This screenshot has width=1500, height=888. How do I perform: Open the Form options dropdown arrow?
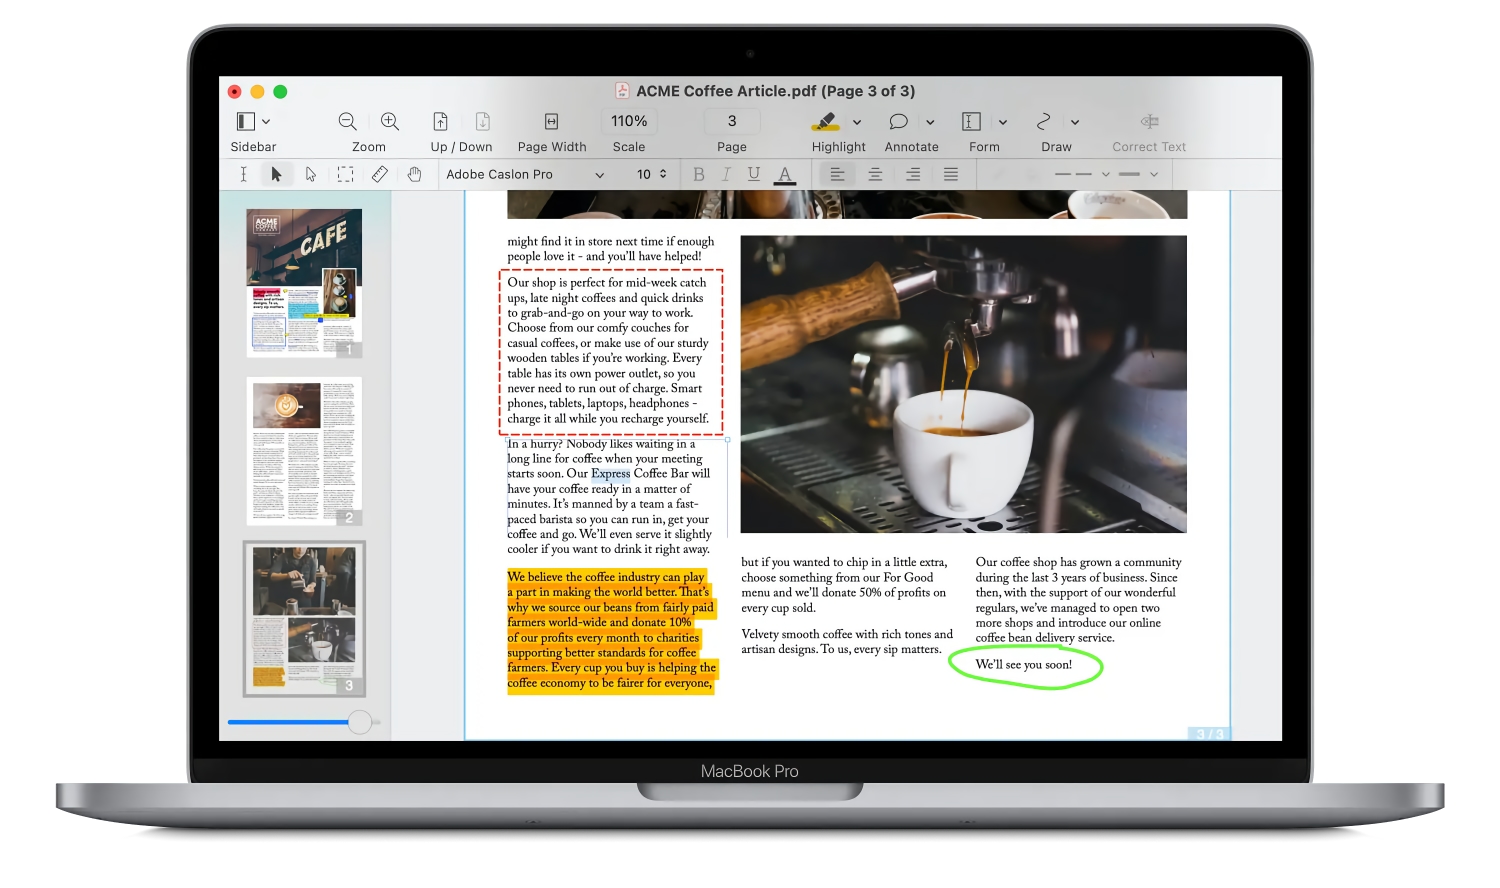[x=1003, y=122]
